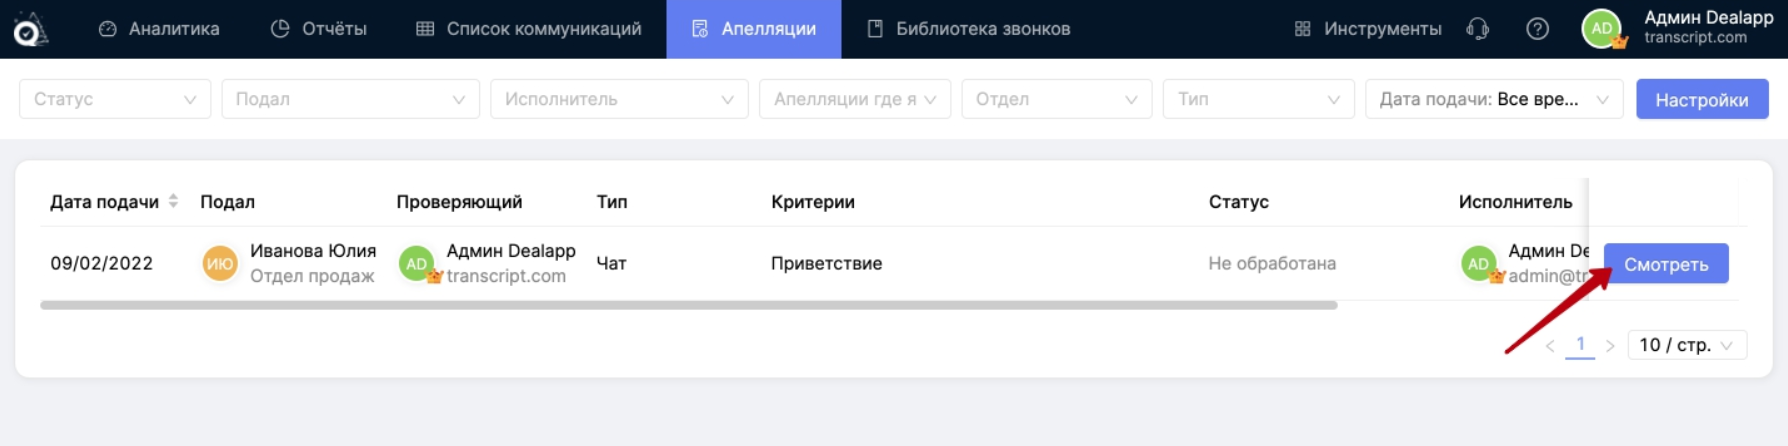
Task: Click Проверяющий green AD avatar
Action: coord(416,264)
